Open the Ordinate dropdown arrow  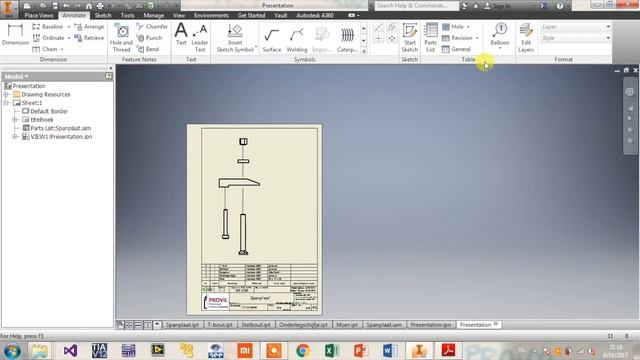(69, 38)
